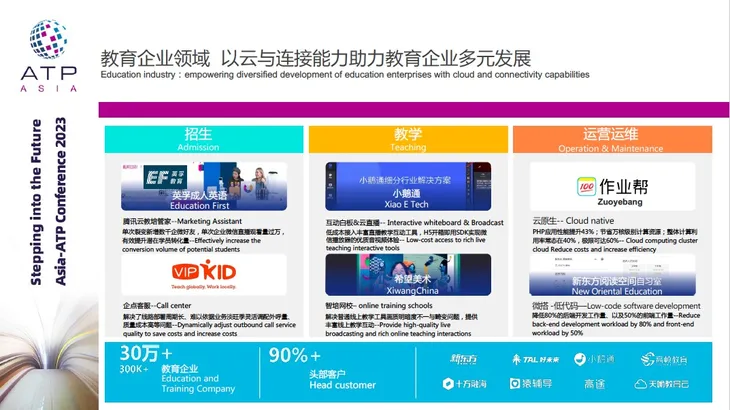This screenshot has height=410, width=730.
Task: Click the '企点客服--Call center' heading
Action: [x=157, y=305]
